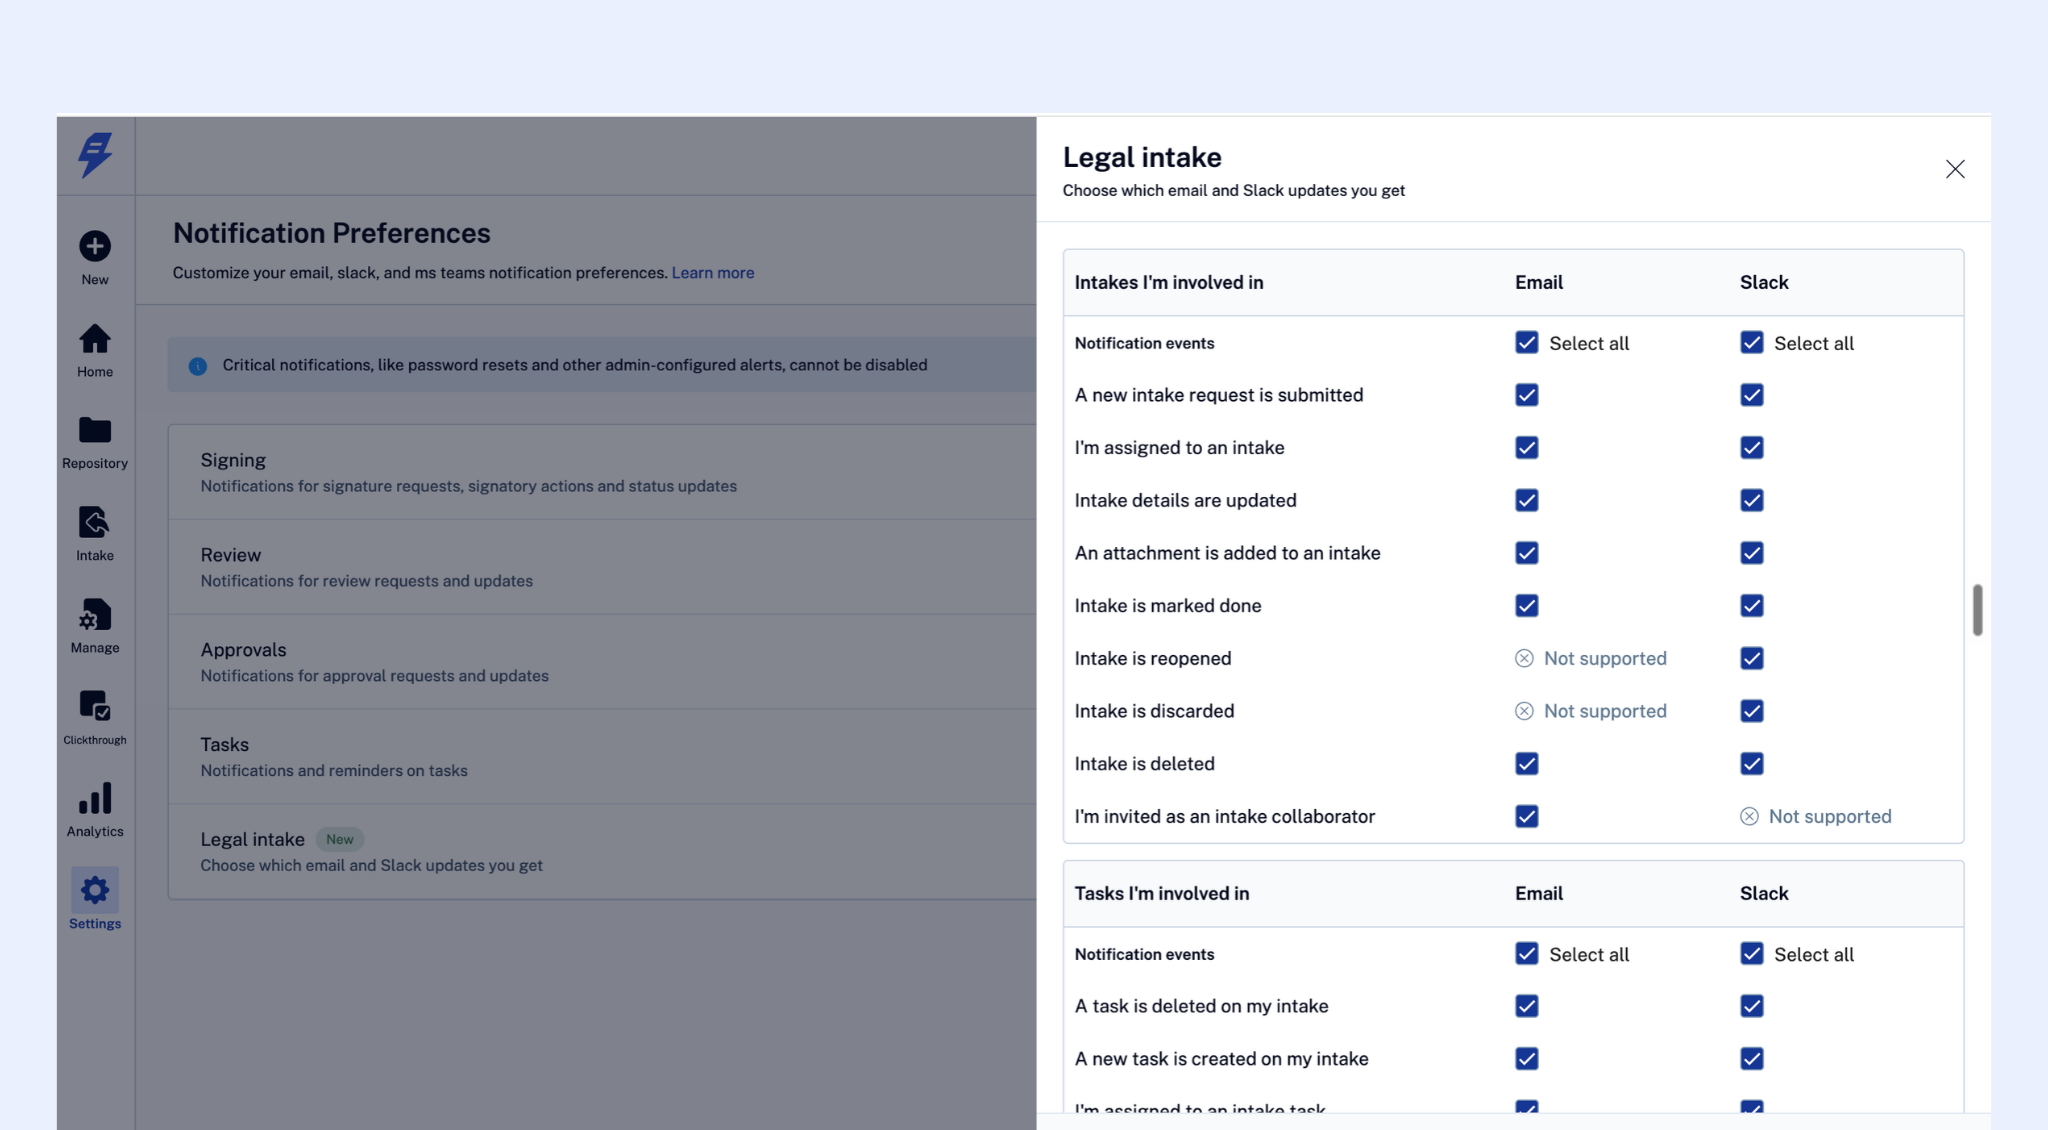The width and height of the screenshot is (2048, 1130).
Task: Click Not supported icon for intake collaborator Slack
Action: (1749, 816)
